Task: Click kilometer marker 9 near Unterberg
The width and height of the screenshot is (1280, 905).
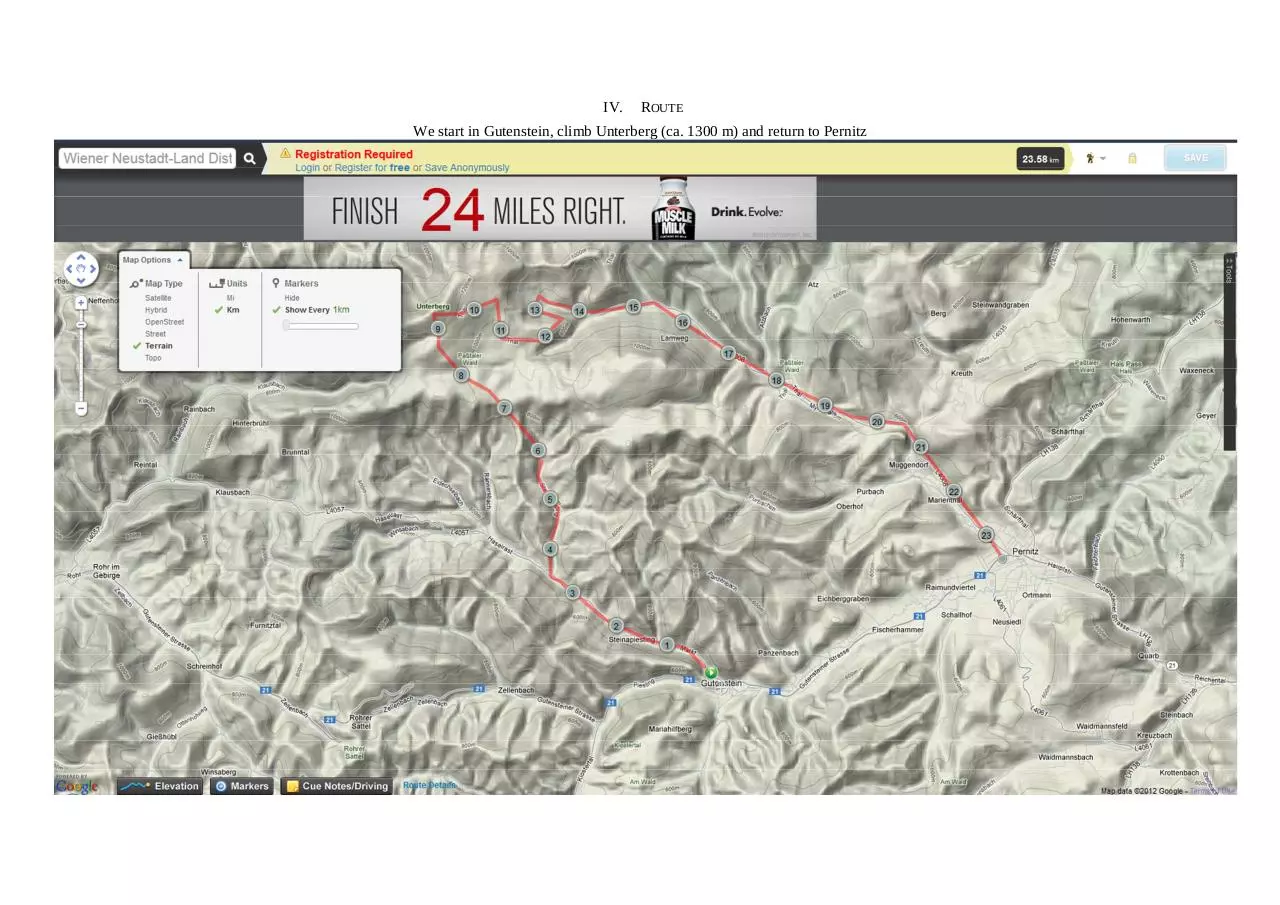Action: click(x=438, y=328)
